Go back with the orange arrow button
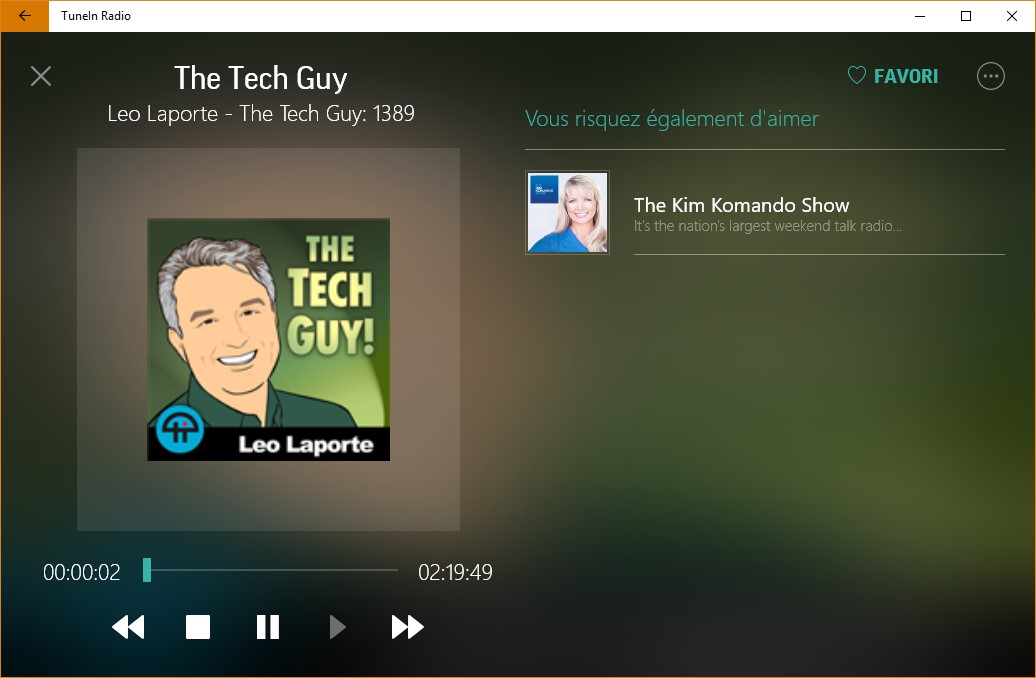1036x678 pixels. tap(24, 16)
